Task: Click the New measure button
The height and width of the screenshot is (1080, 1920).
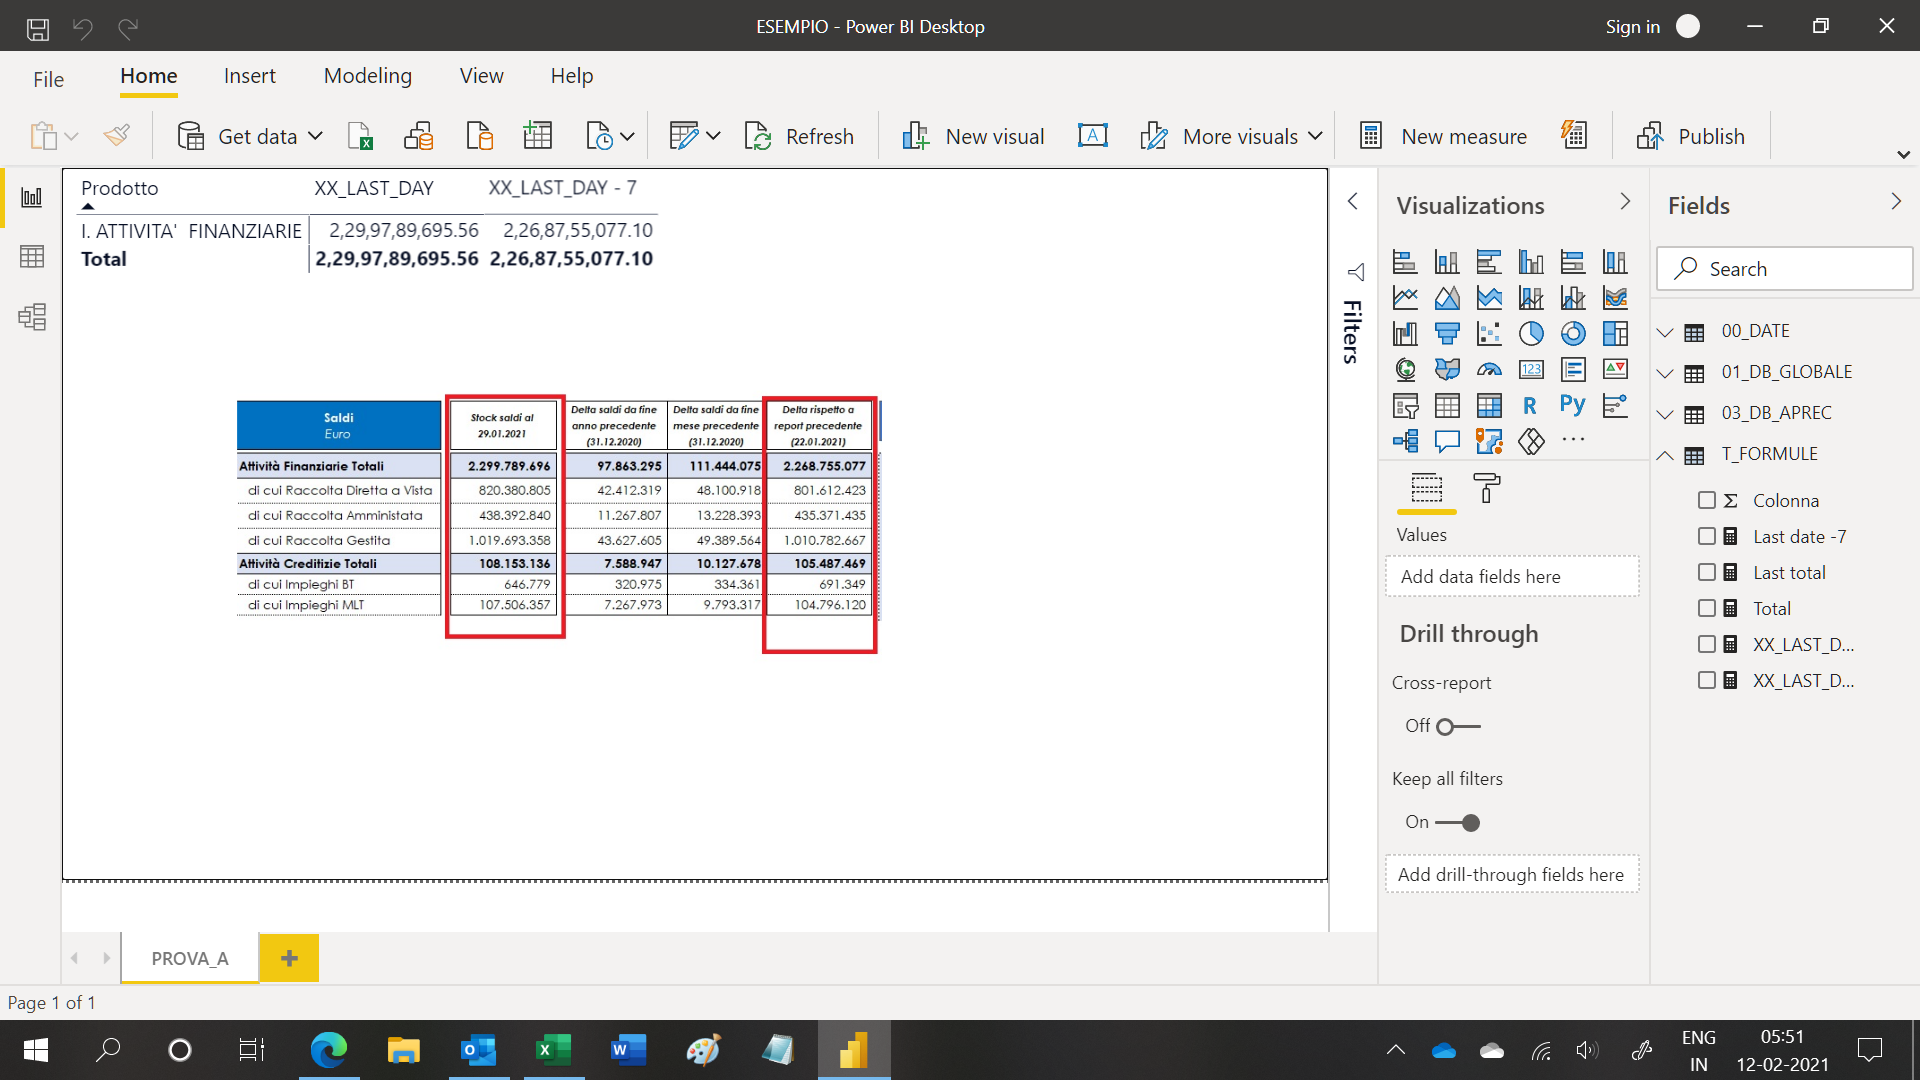Action: point(1442,136)
